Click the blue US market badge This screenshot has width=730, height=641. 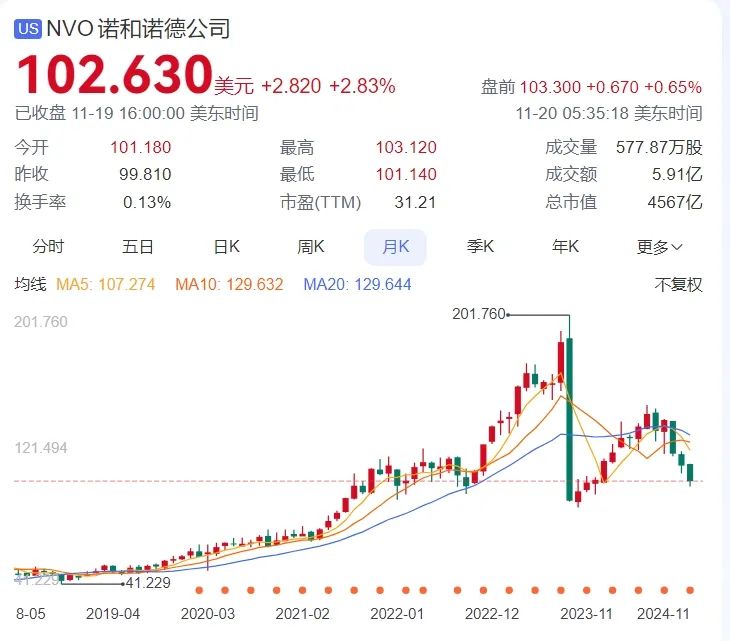pos(28,29)
